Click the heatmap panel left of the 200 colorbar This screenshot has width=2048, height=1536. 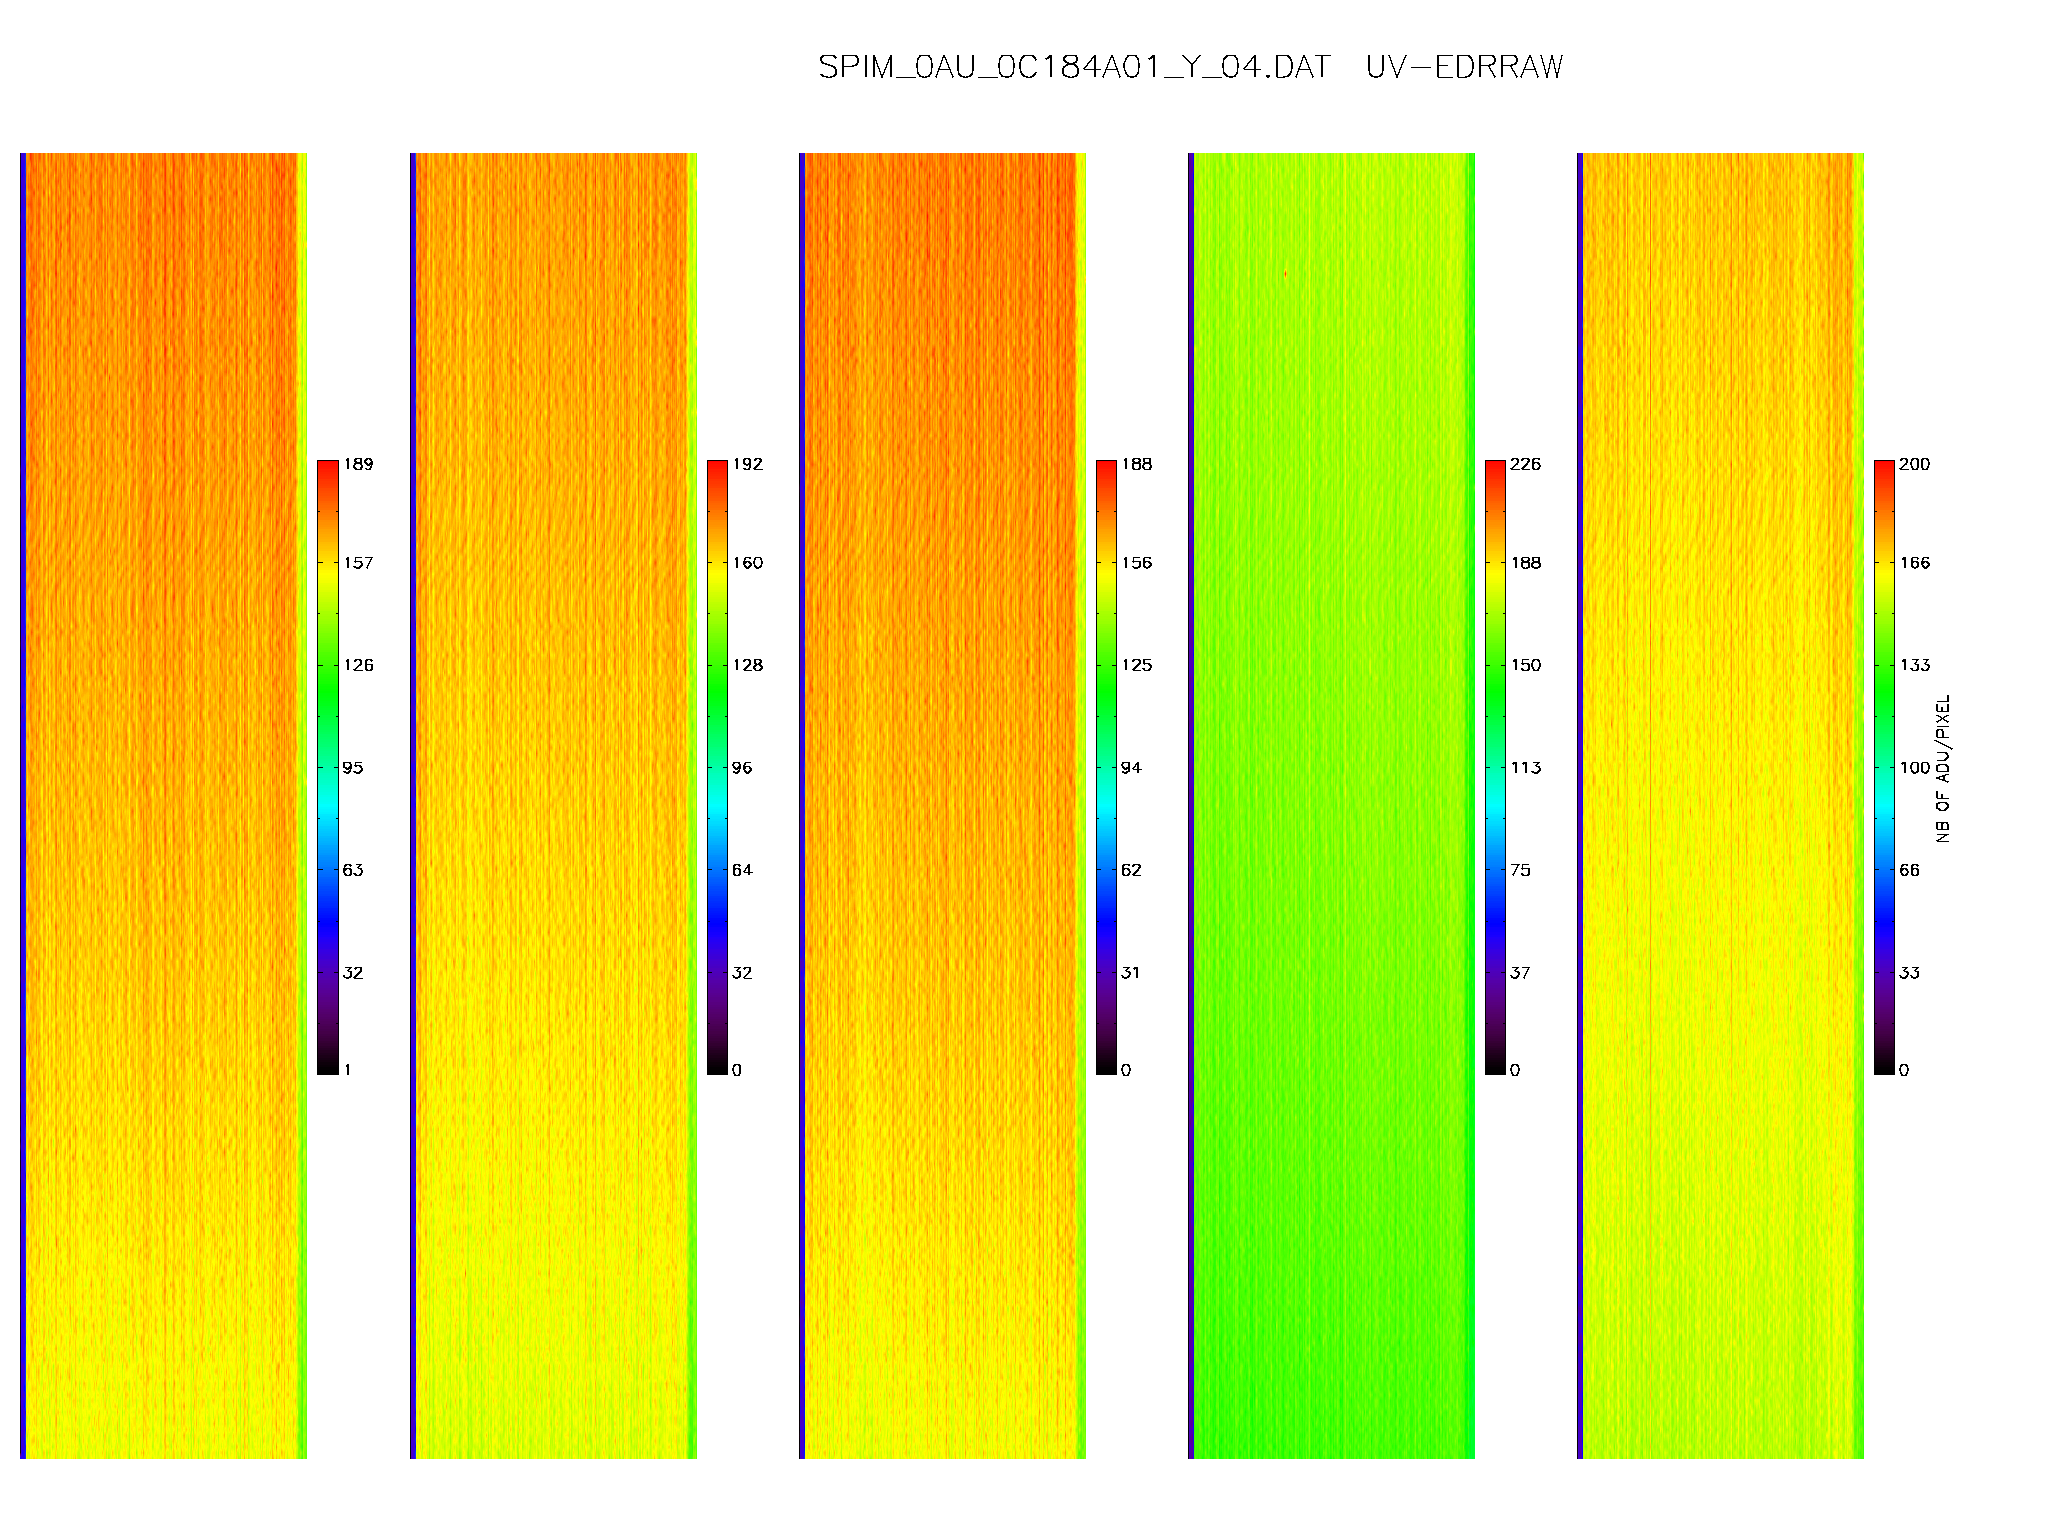[x=1720, y=806]
